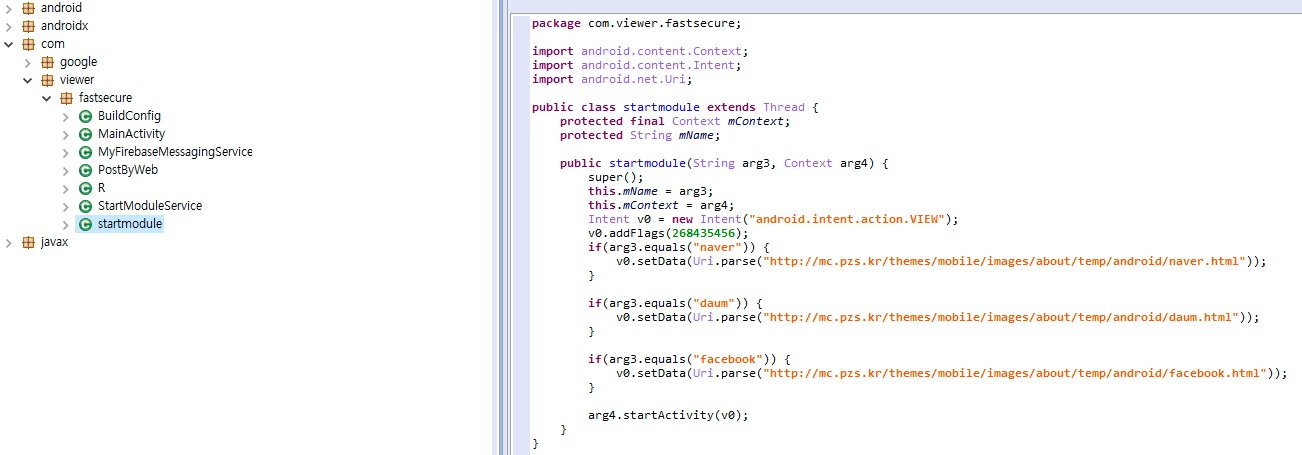Collapse the fastsecure package node

click(x=47, y=98)
